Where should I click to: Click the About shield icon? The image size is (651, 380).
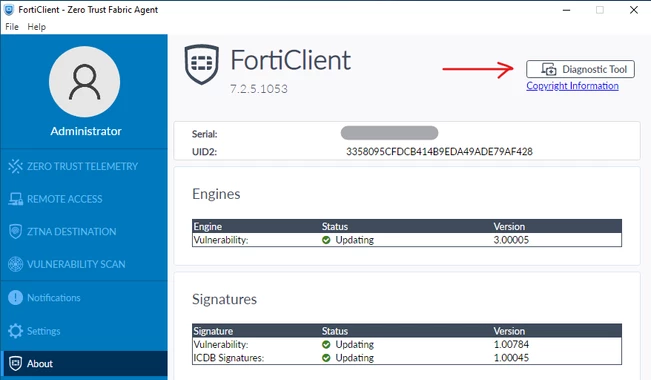pos(15,363)
